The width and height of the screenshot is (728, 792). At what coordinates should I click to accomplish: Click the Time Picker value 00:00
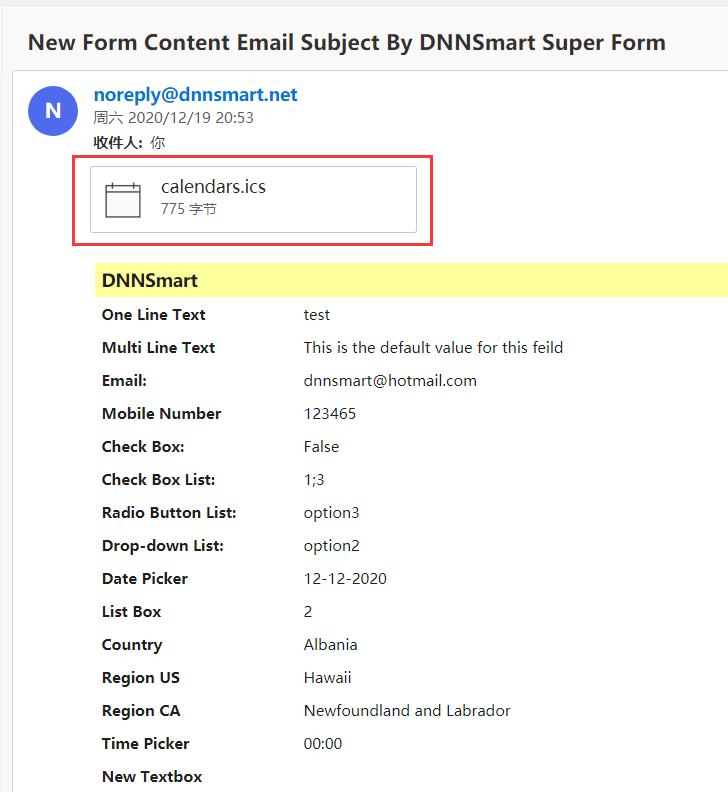coord(323,744)
